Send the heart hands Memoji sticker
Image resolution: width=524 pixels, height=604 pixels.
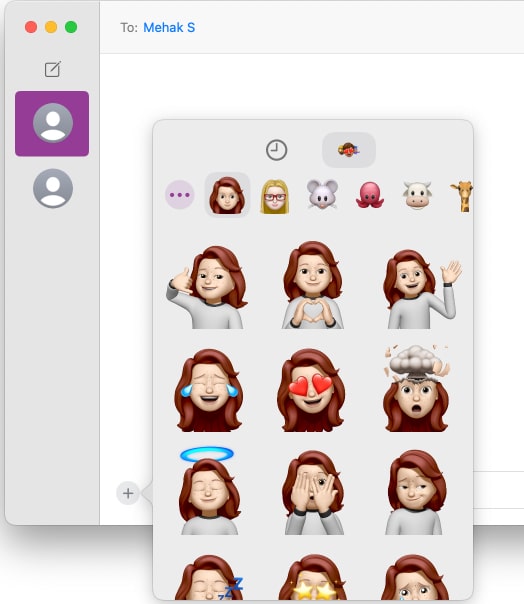click(312, 285)
